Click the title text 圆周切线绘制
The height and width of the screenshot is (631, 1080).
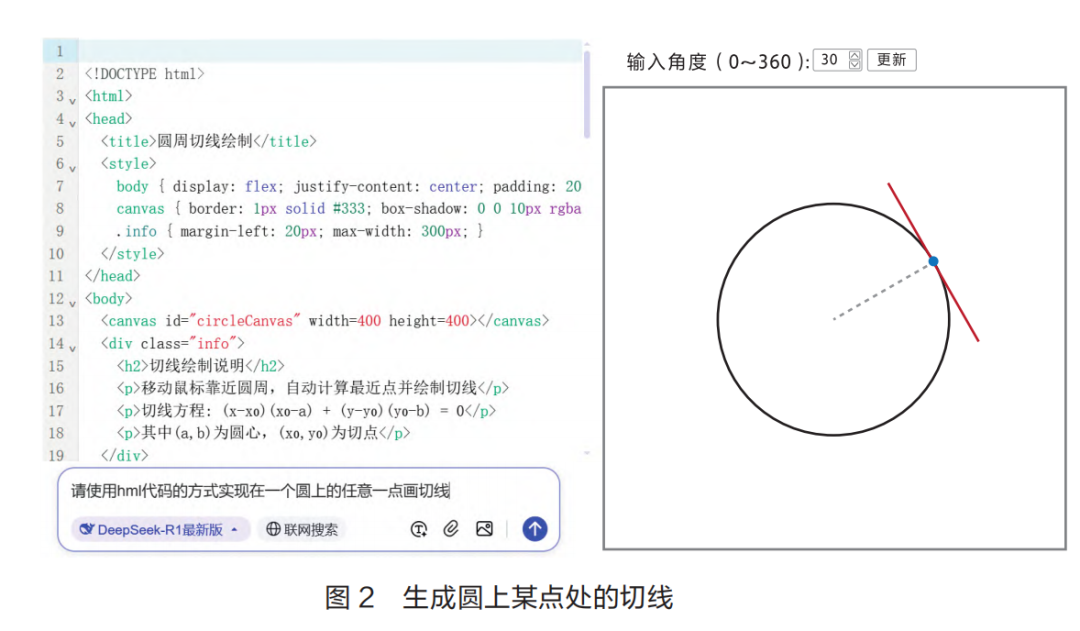[x=205, y=141]
